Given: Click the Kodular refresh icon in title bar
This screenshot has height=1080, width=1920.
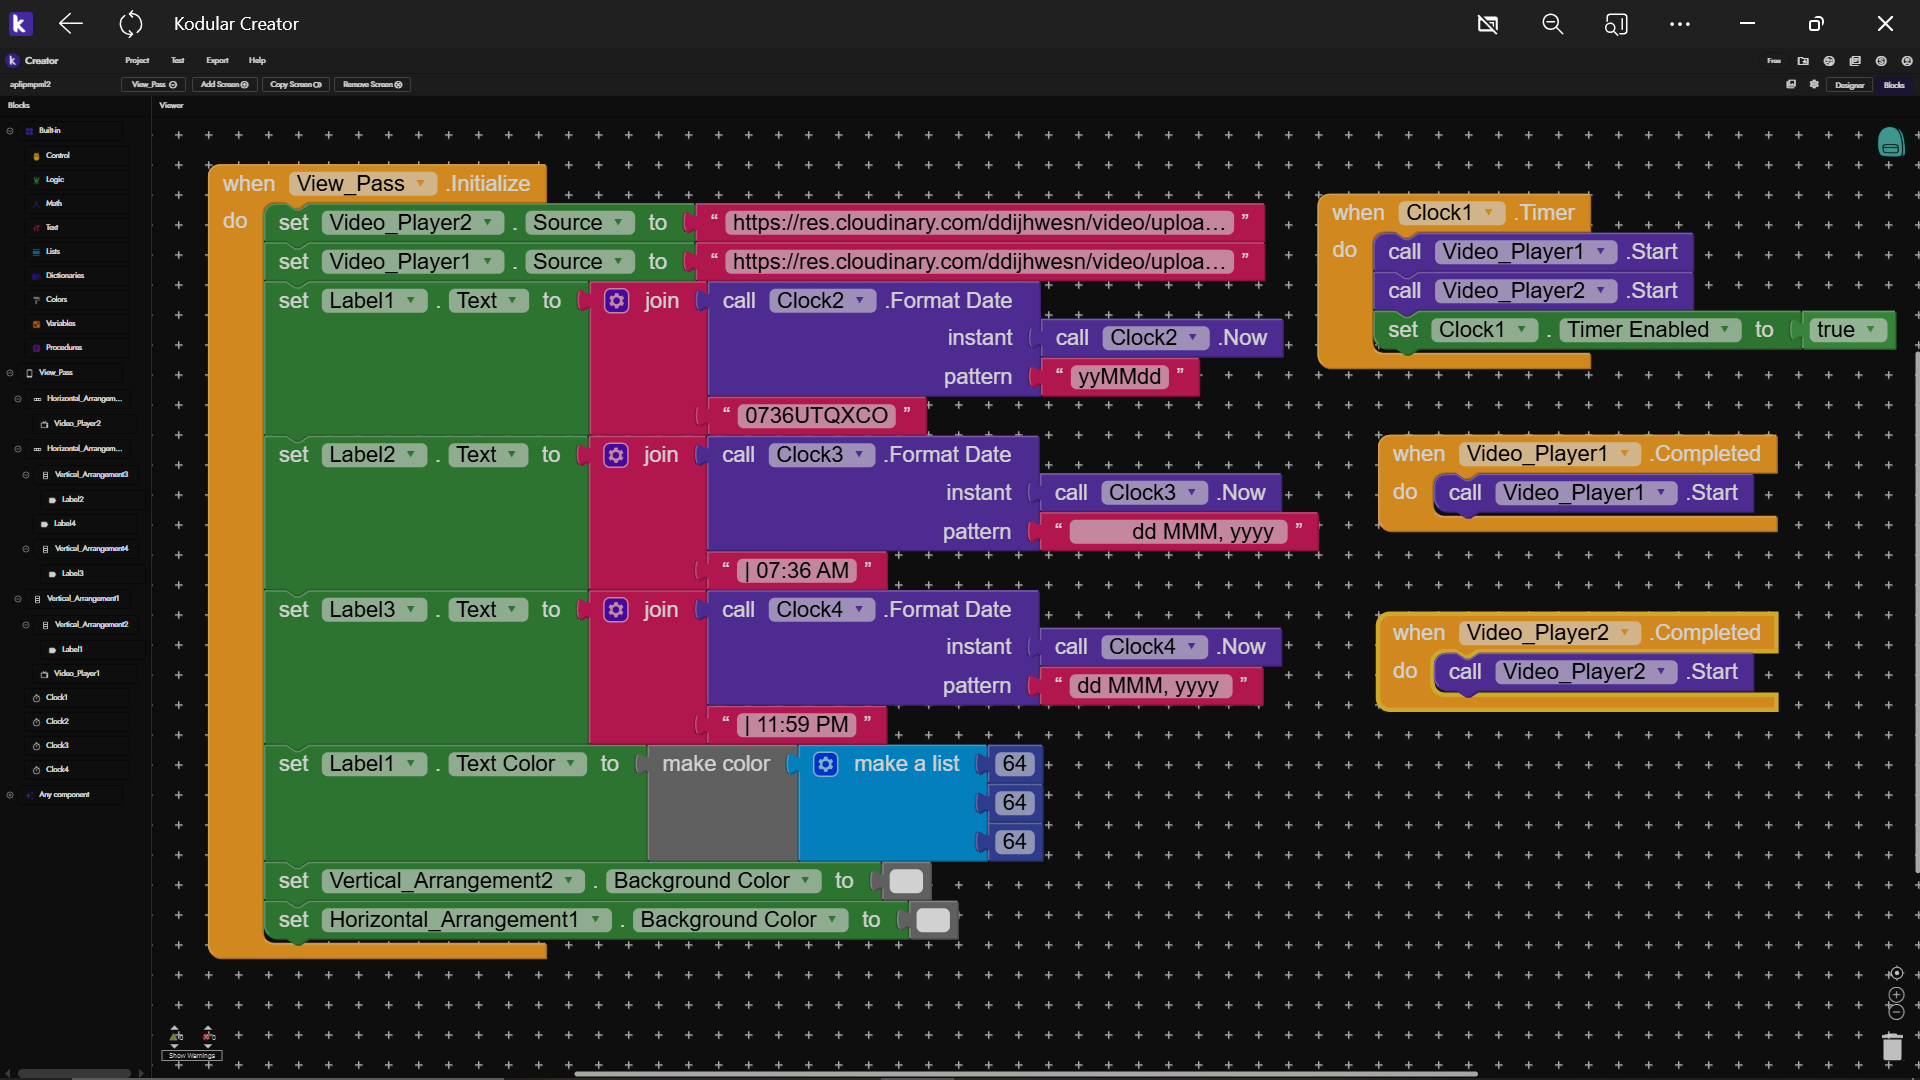Looking at the screenshot, I should (x=131, y=24).
